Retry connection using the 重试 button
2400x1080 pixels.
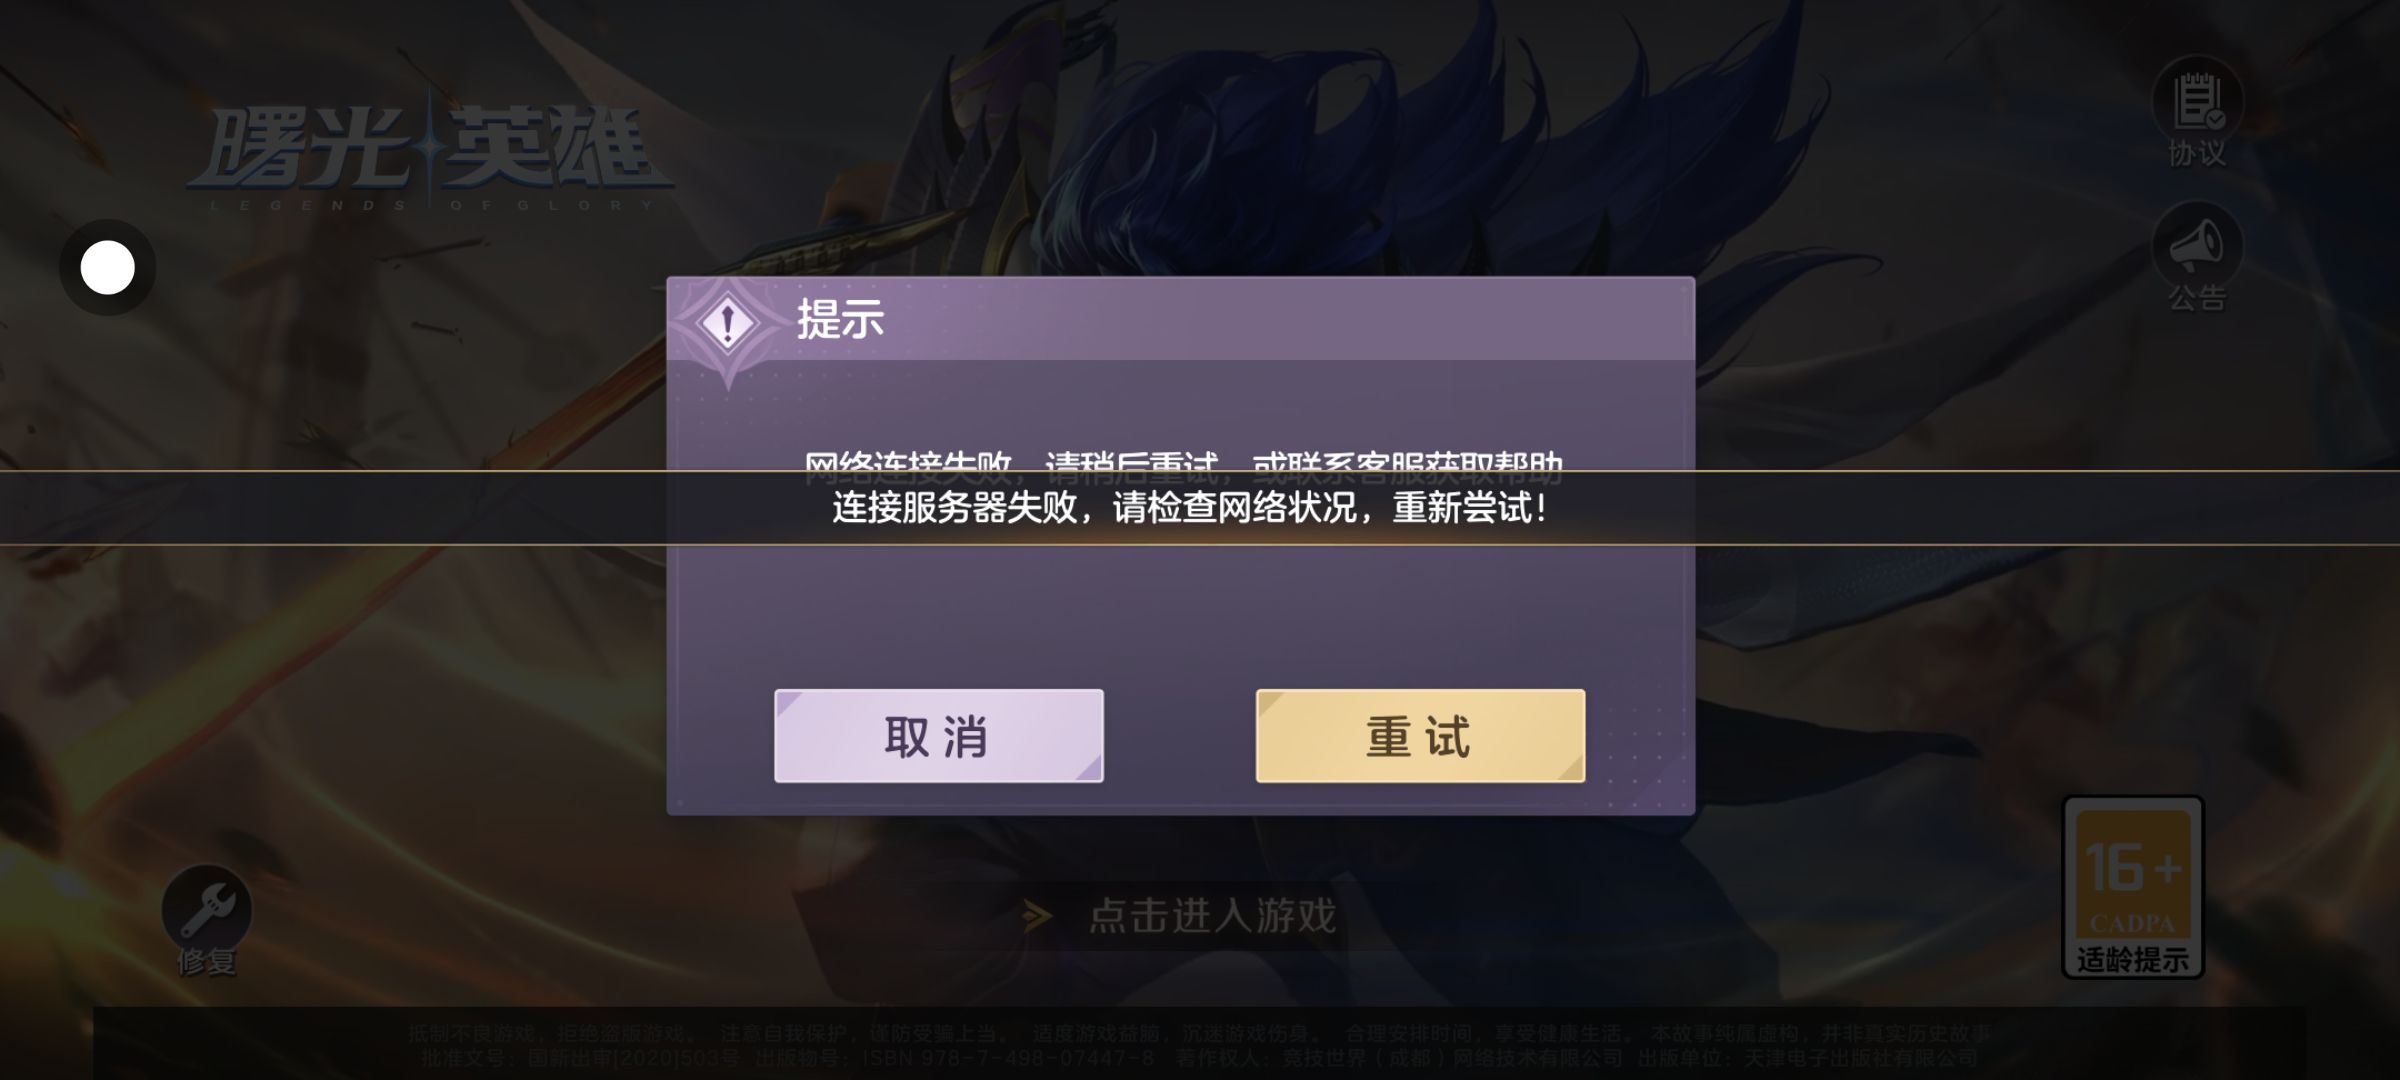click(x=1420, y=736)
